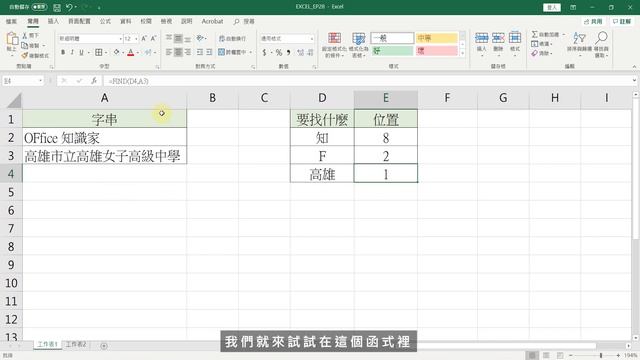Click the 共用 (Share) button

(x=593, y=21)
